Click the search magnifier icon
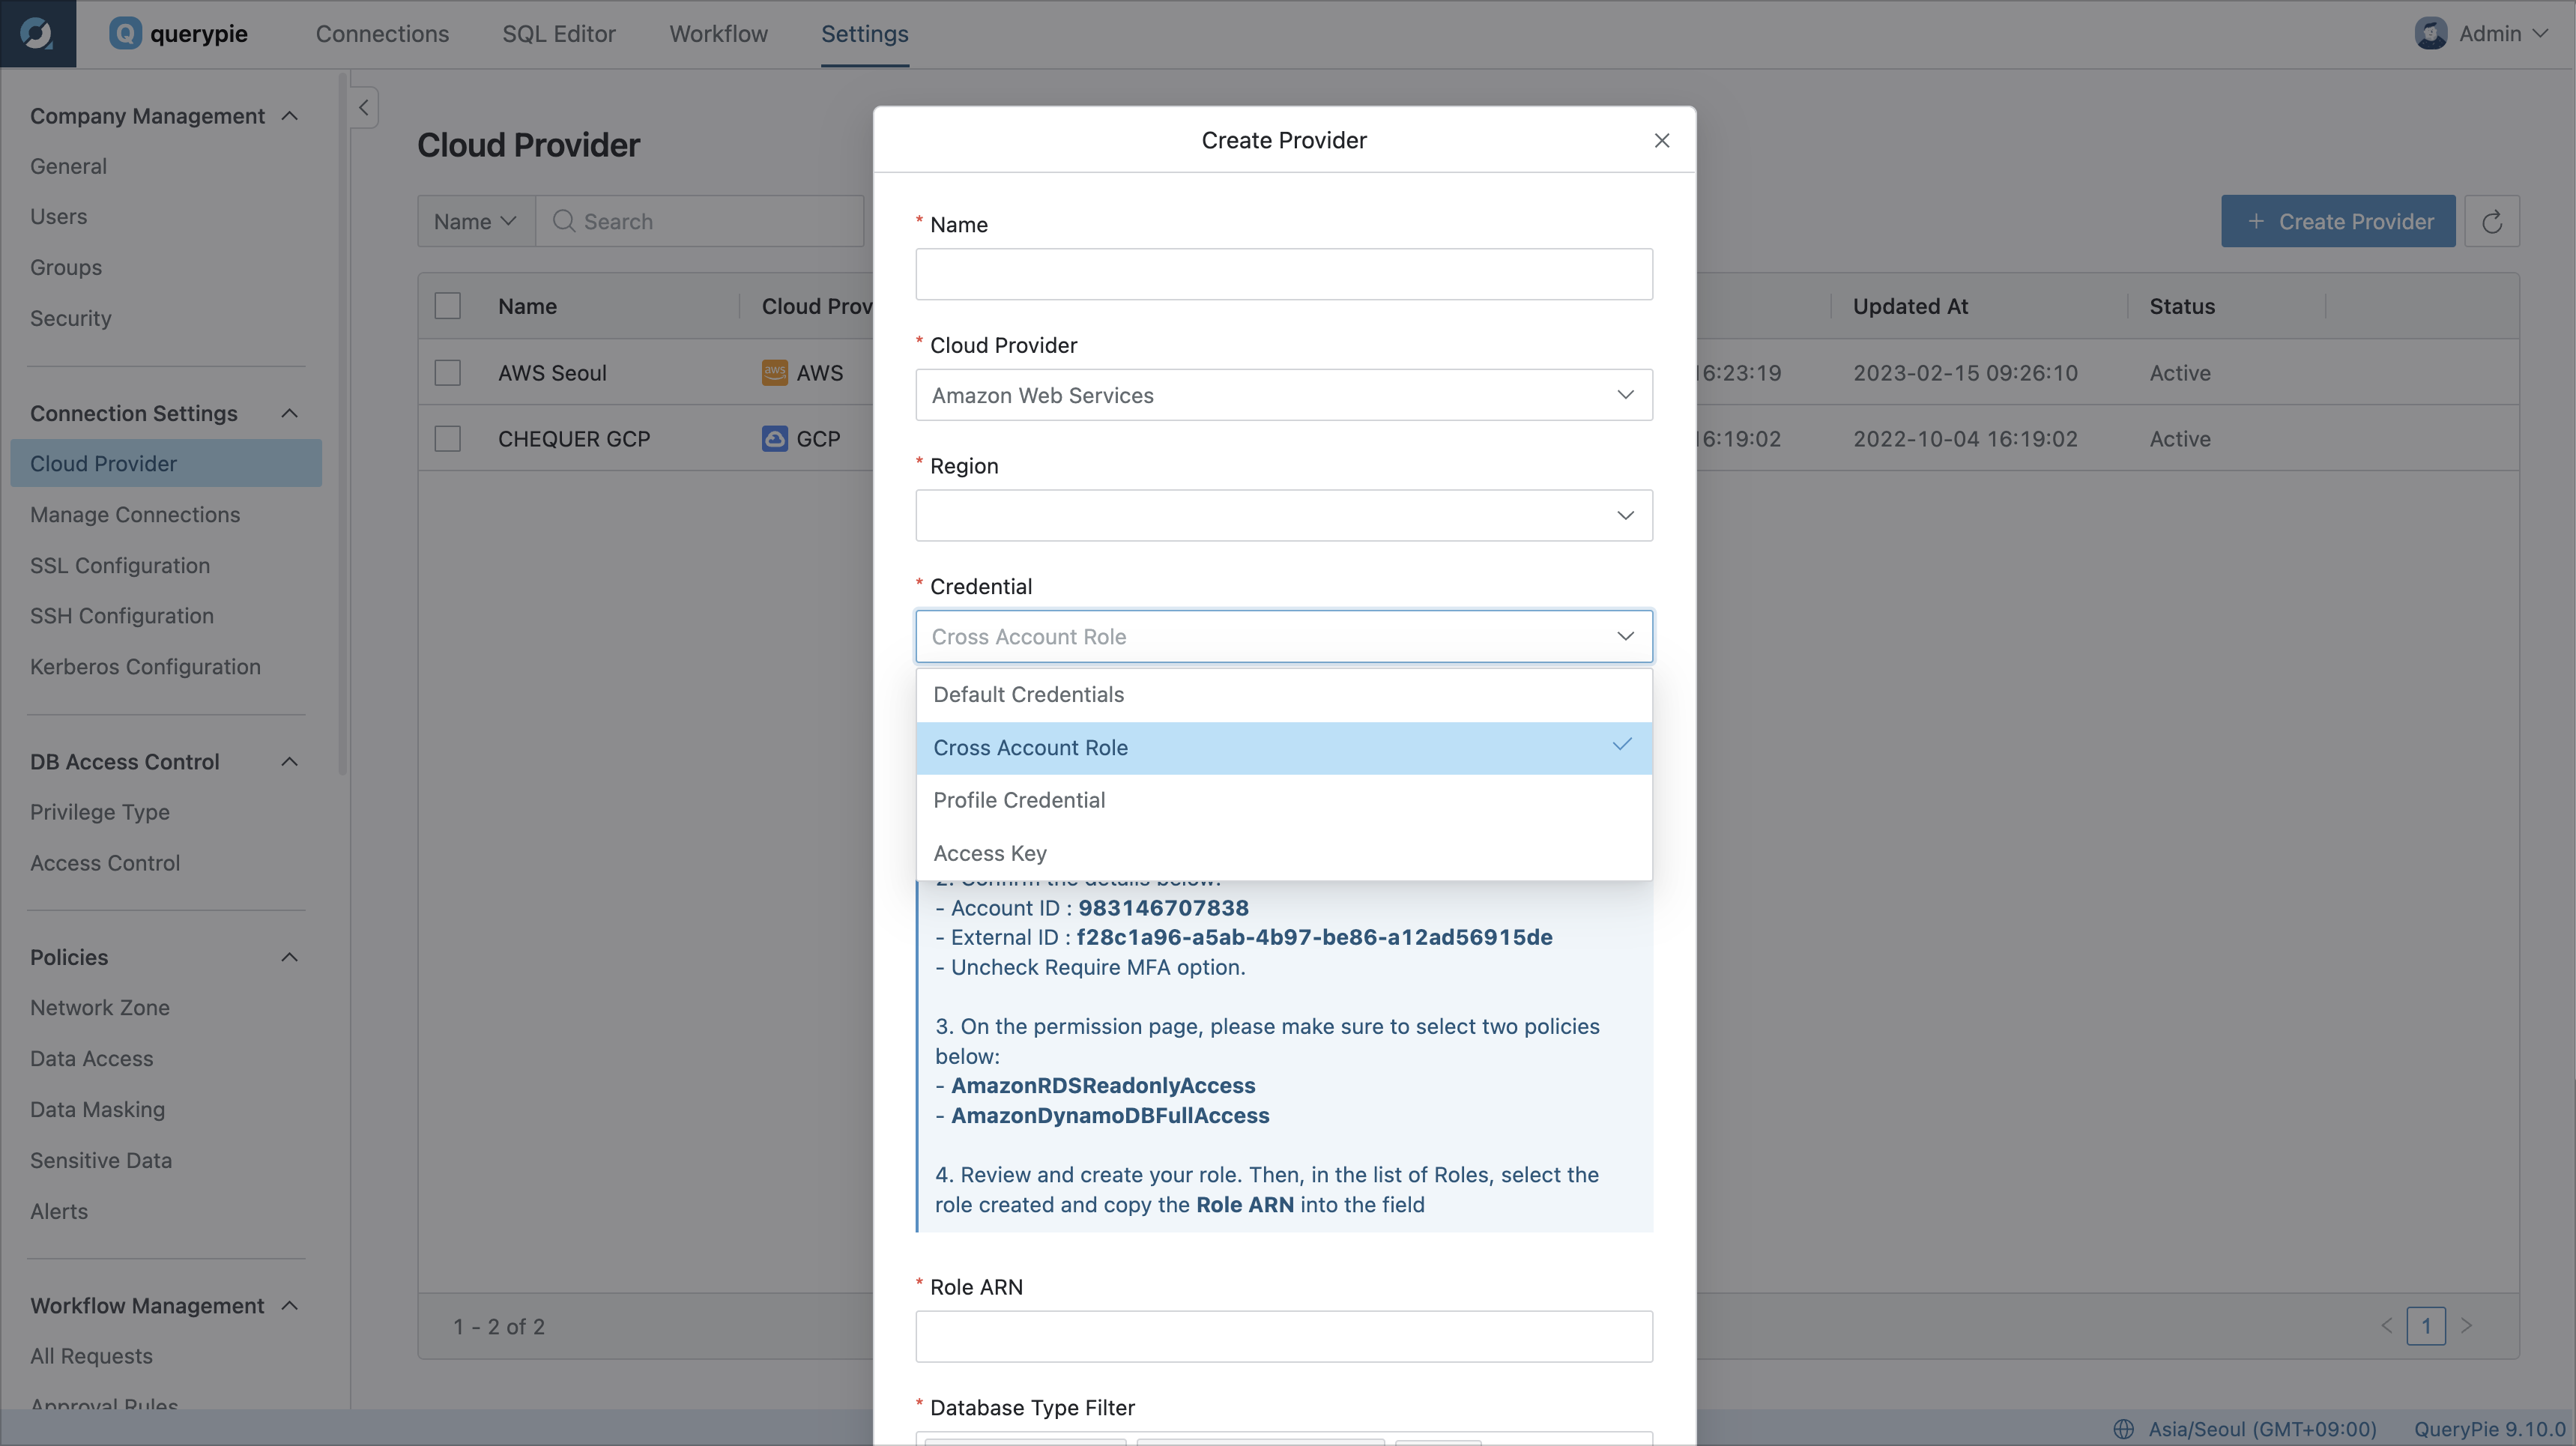Screen dimensions: 2576x1446 tap(564, 221)
